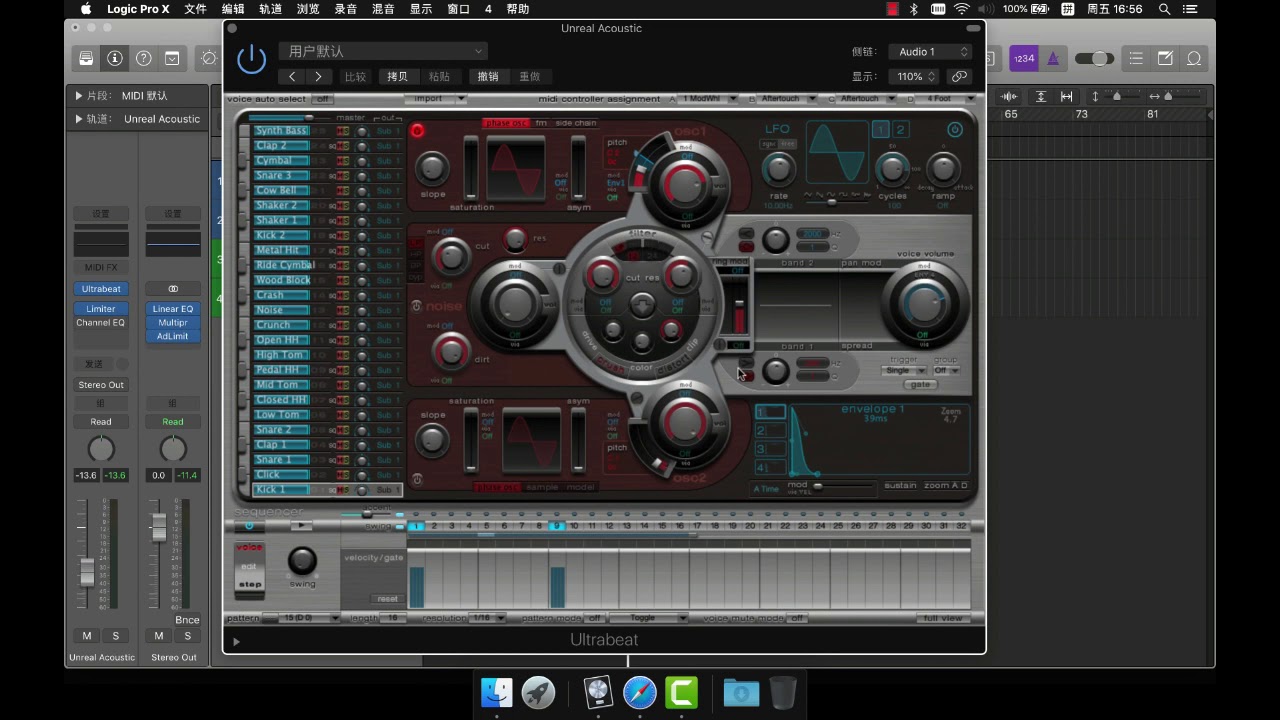The height and width of the screenshot is (720, 1280).
Task: Click the full view button
Action: pos(943,618)
